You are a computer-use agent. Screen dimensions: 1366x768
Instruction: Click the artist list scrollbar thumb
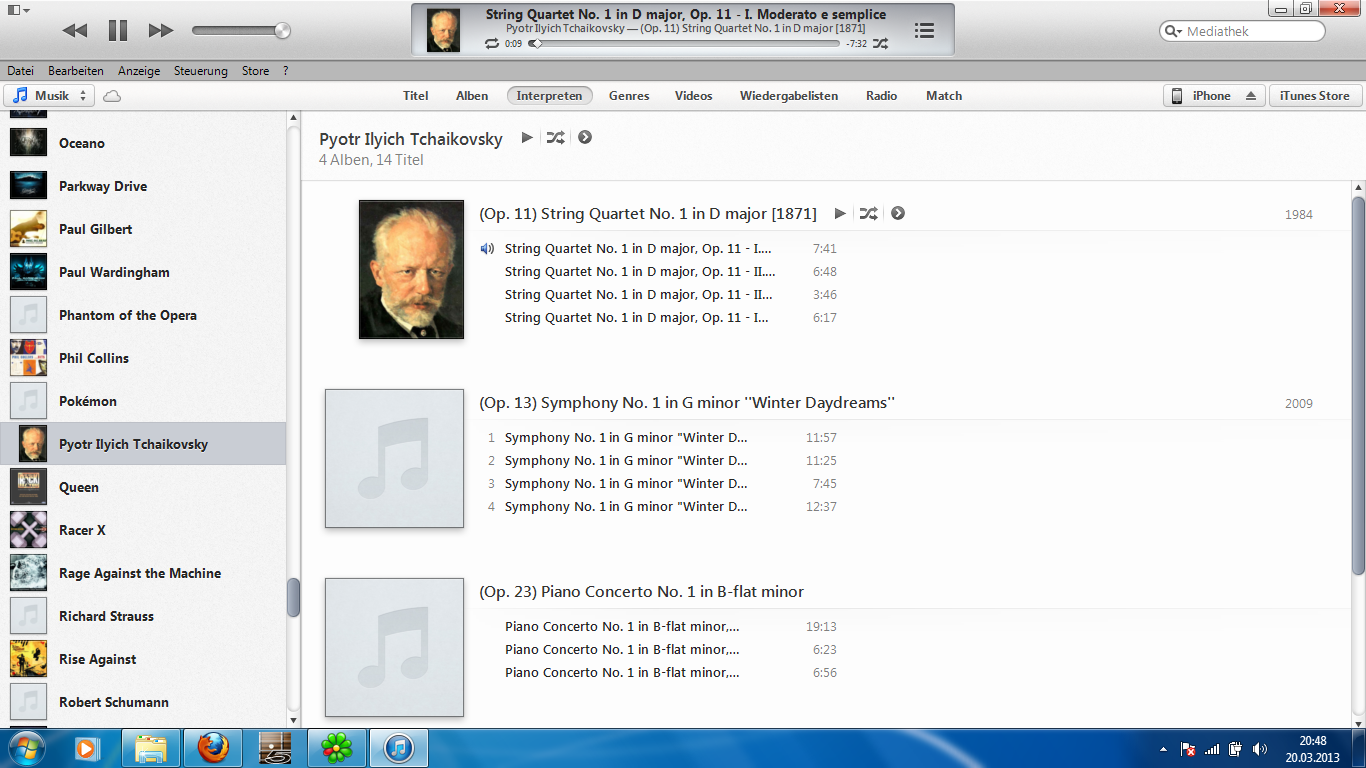(x=293, y=598)
